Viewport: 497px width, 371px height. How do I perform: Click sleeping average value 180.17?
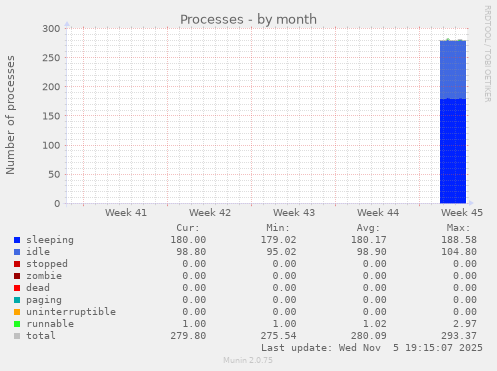369,240
